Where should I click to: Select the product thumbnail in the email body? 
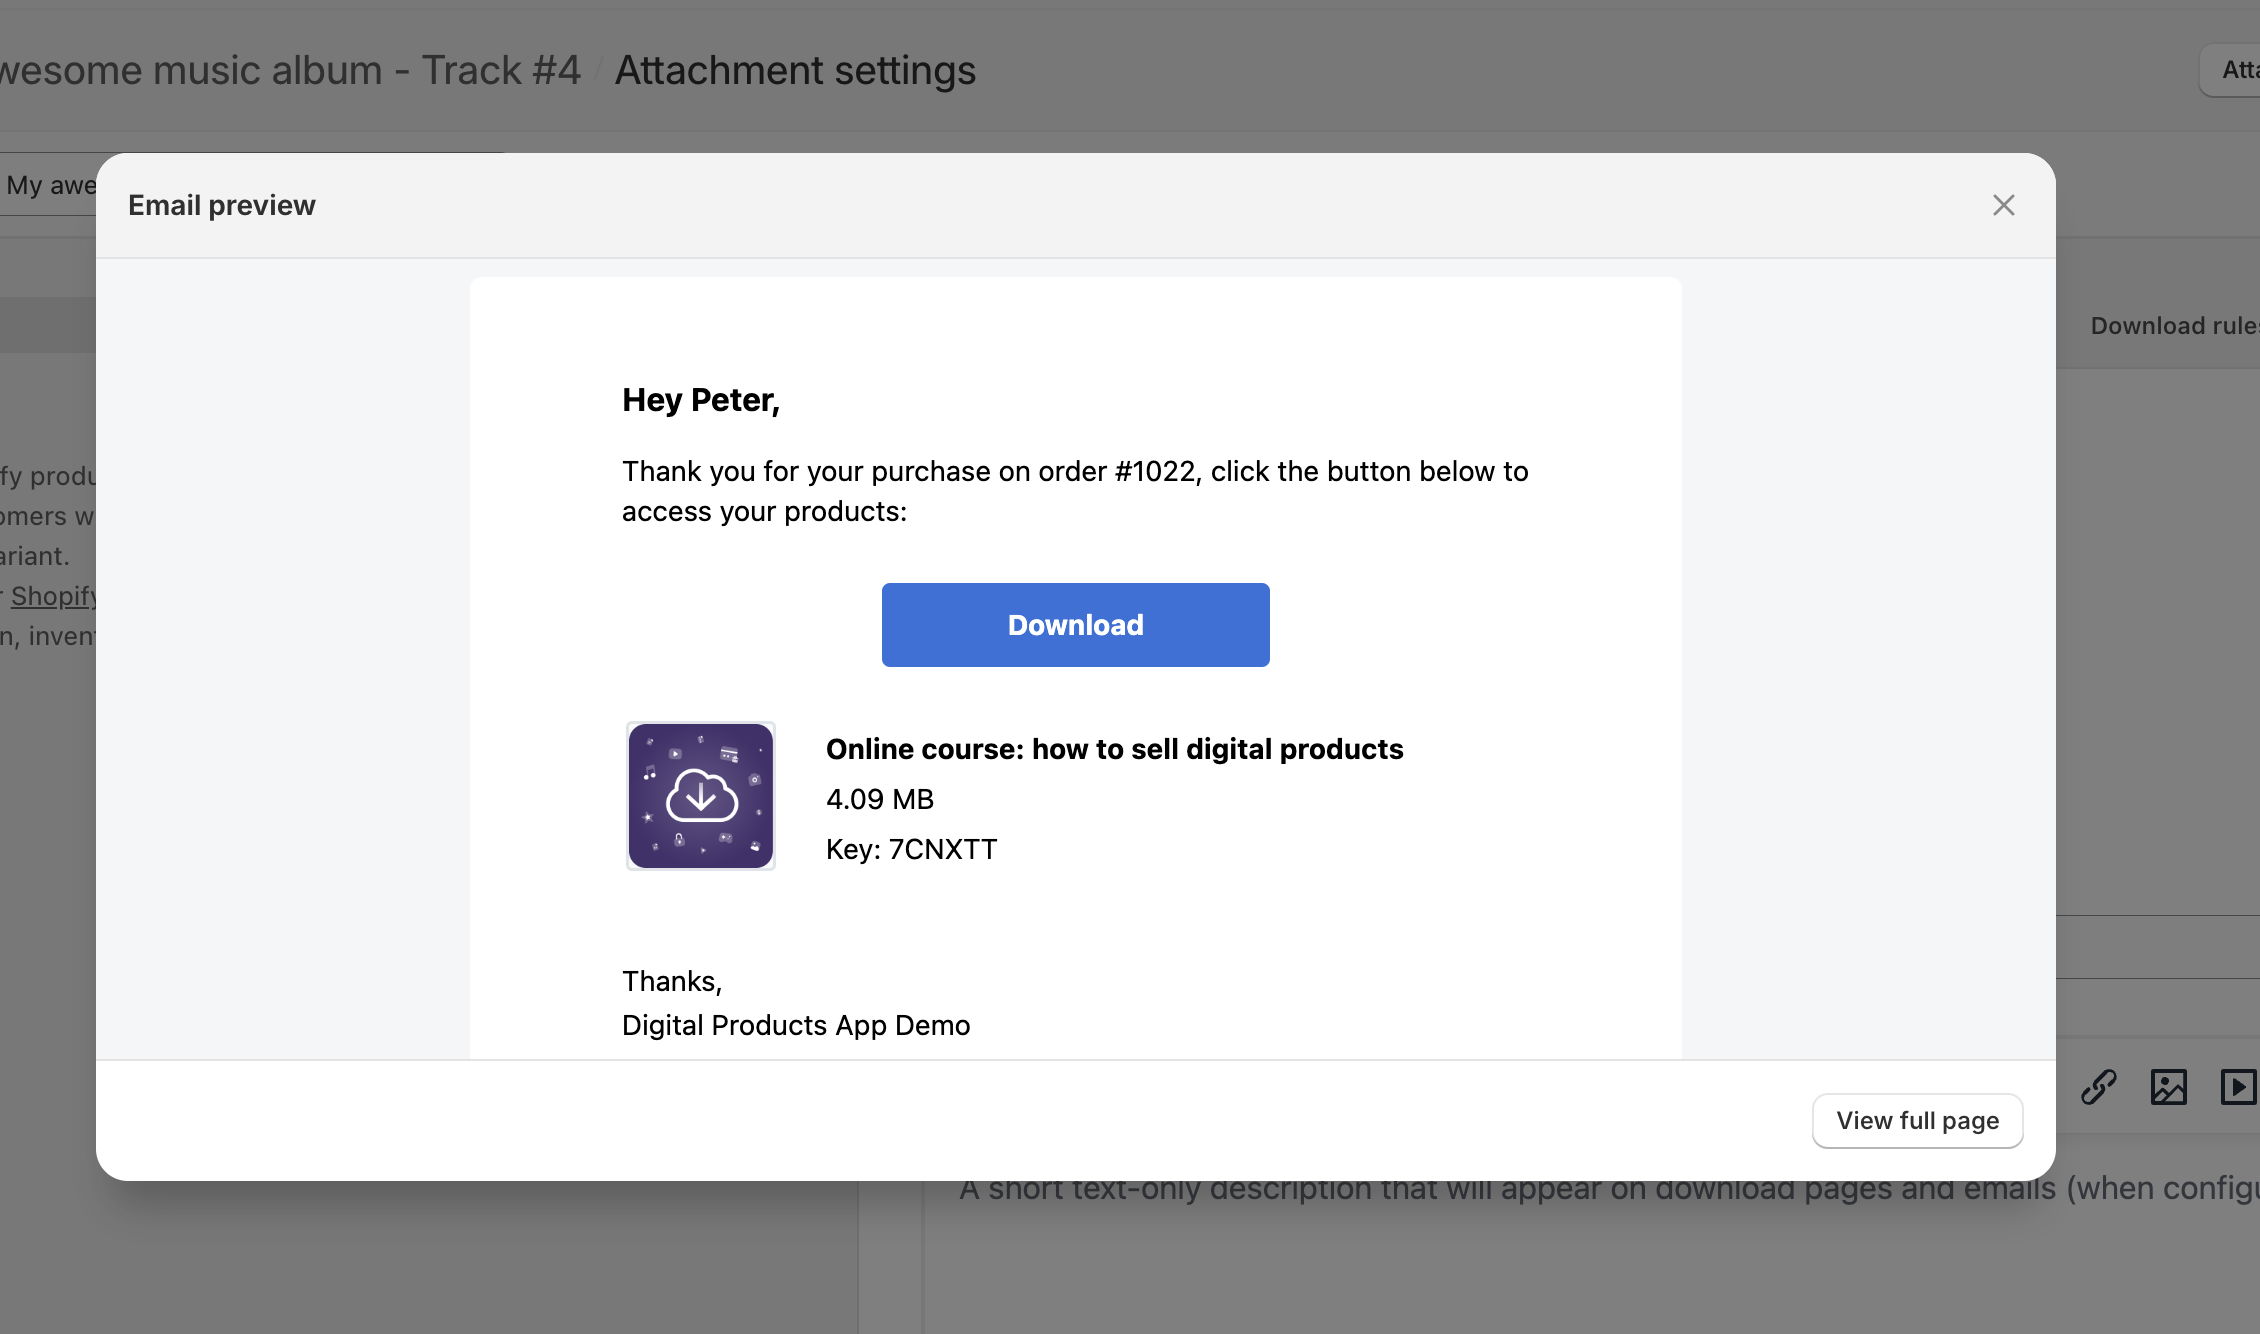coord(700,795)
